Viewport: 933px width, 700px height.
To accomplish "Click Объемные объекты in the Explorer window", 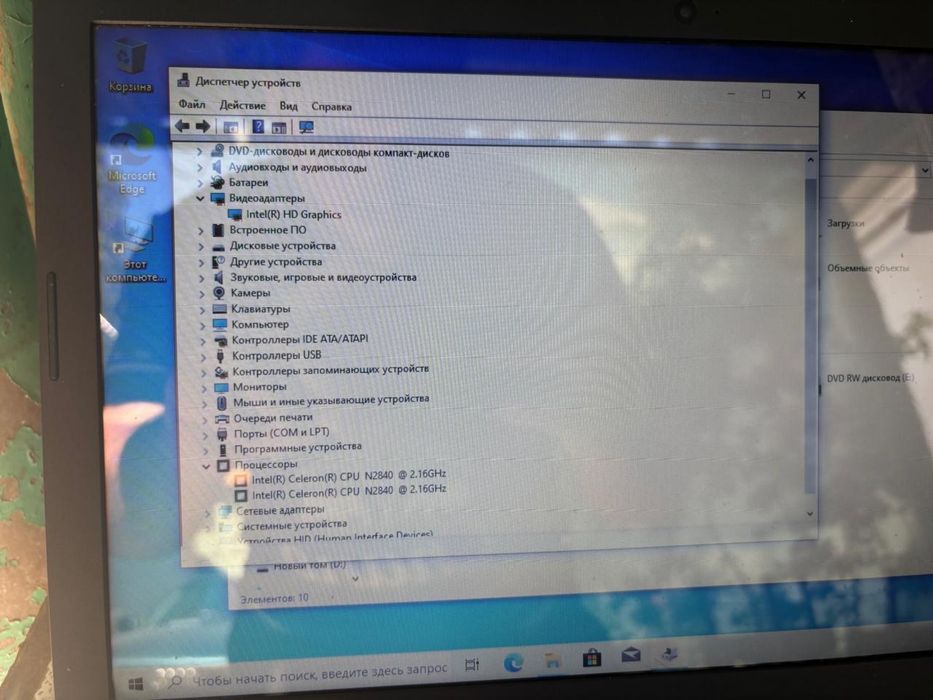I will click(x=868, y=268).
